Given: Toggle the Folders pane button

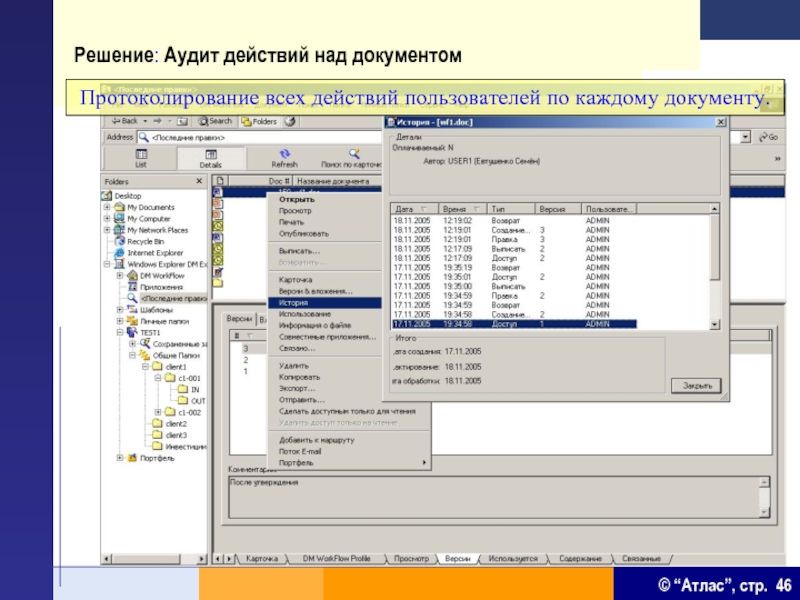Looking at the screenshot, I should tap(259, 121).
